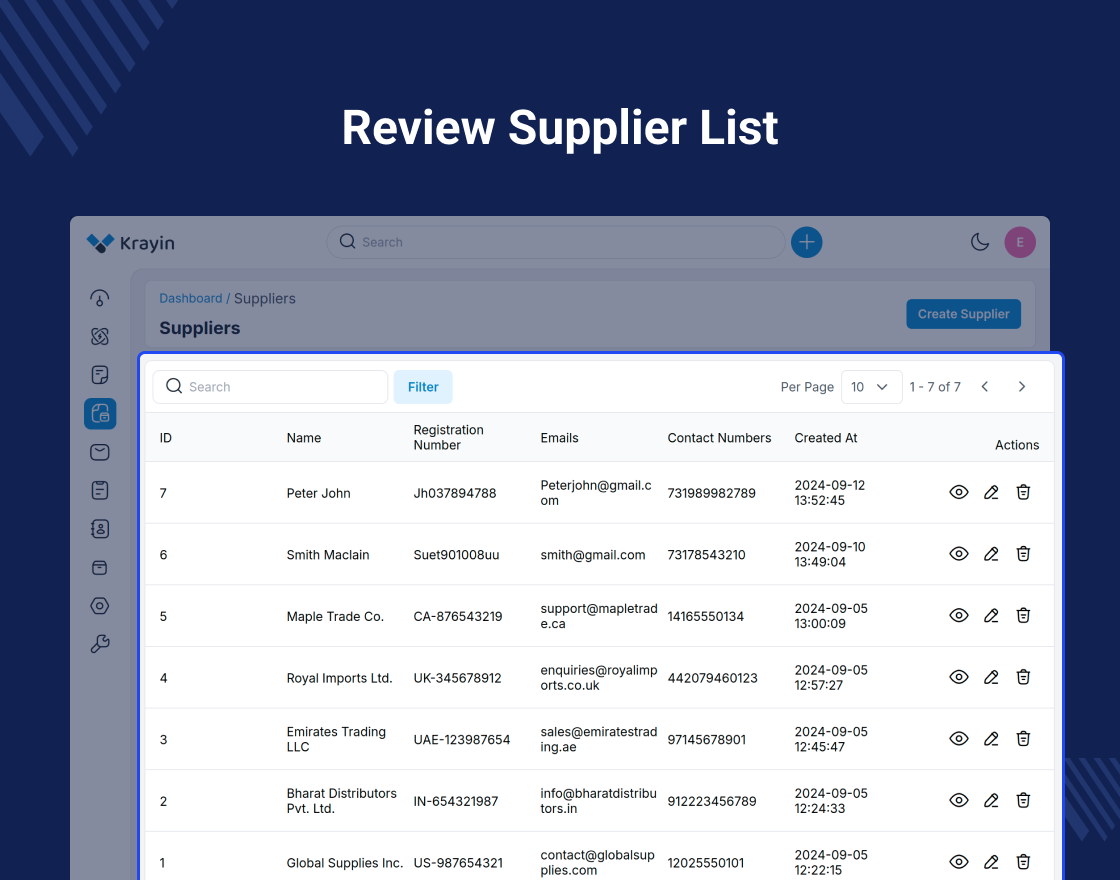Open the Mail sidebar icon
Viewport: 1120px width, 880px height.
point(100,452)
